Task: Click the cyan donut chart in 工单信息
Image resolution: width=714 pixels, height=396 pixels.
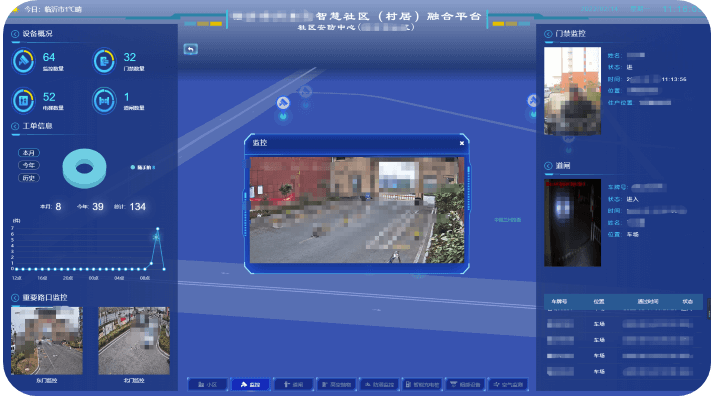Action: [84, 168]
